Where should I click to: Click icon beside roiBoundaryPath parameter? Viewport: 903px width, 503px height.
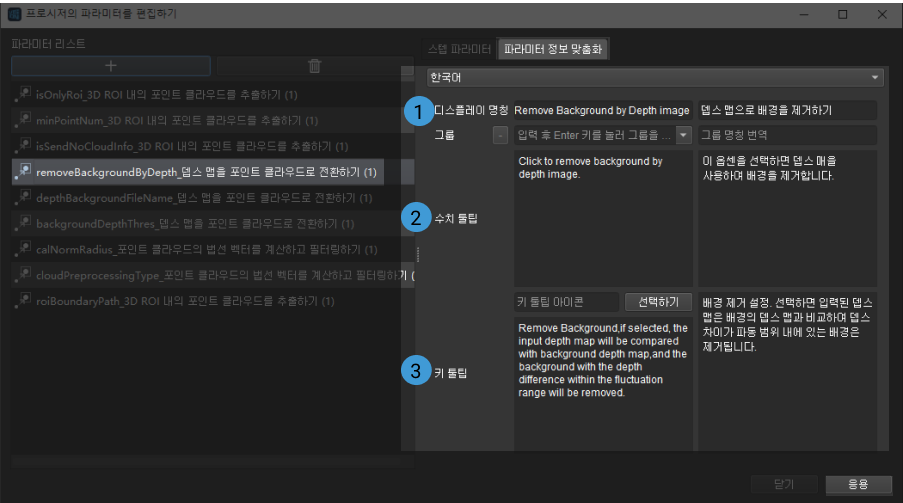tap(23, 301)
